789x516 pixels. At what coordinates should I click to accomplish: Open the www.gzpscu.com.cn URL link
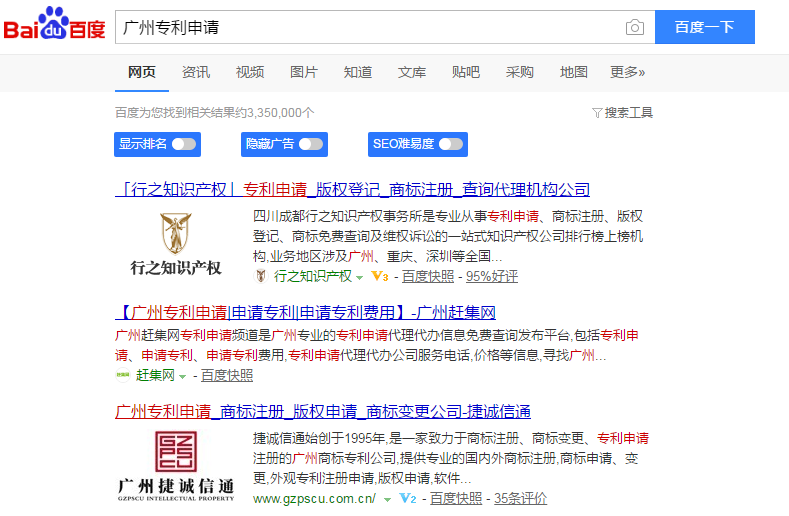click(x=314, y=498)
